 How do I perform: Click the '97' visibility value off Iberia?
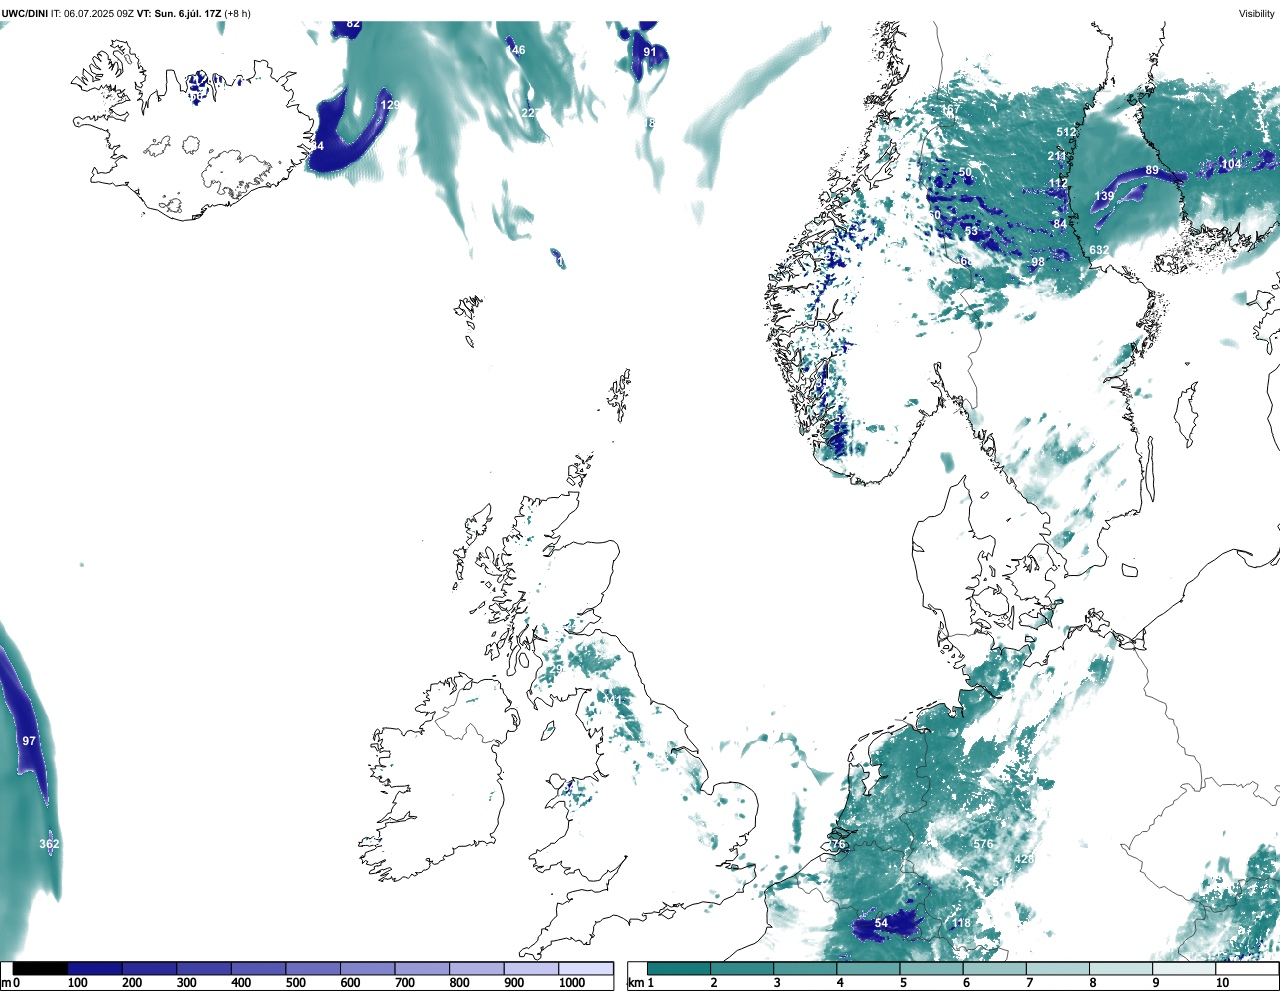pyautogui.click(x=29, y=741)
